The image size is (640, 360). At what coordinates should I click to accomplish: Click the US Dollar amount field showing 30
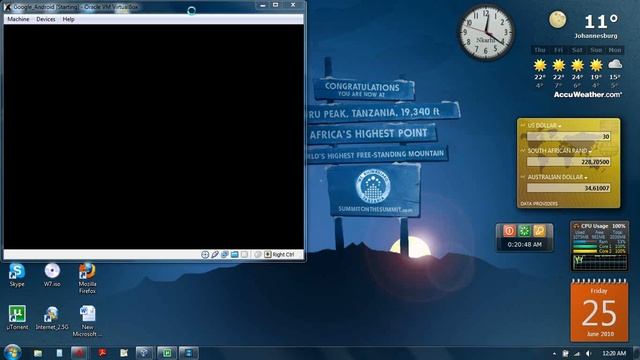[569, 136]
